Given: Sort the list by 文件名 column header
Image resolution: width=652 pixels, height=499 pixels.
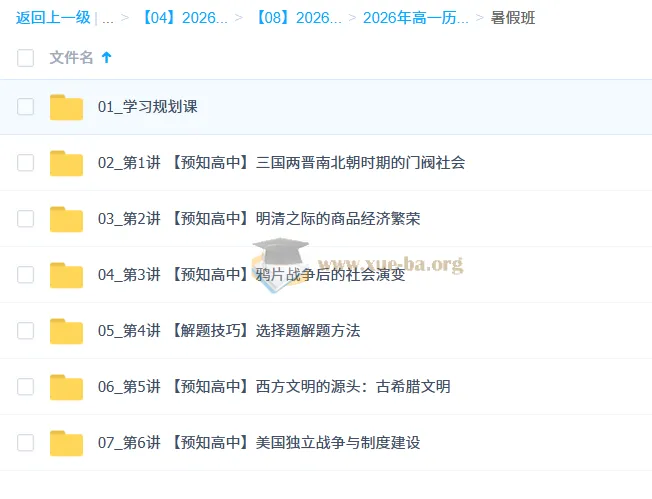Looking at the screenshot, I should coord(71,58).
